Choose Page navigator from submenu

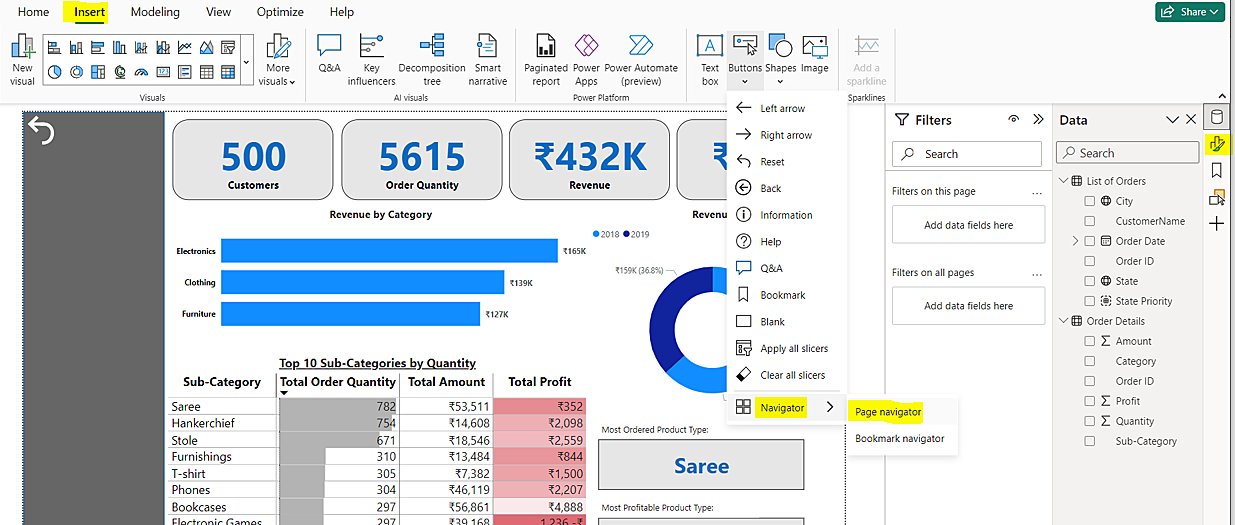[x=888, y=412]
